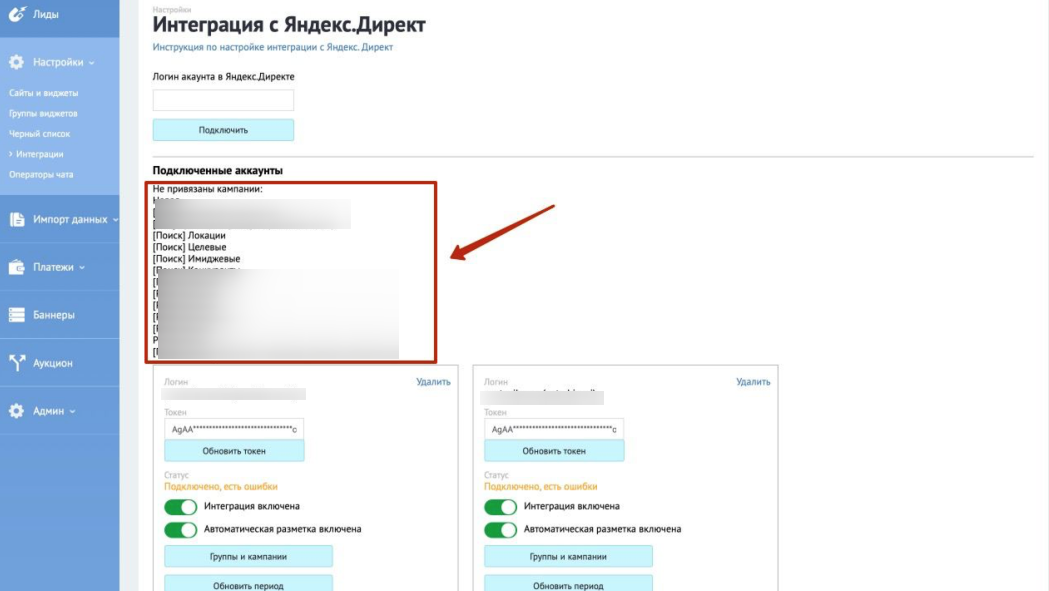The image size is (1049, 591).
Task: Click the Платежи wallet icon
Action: [17, 267]
